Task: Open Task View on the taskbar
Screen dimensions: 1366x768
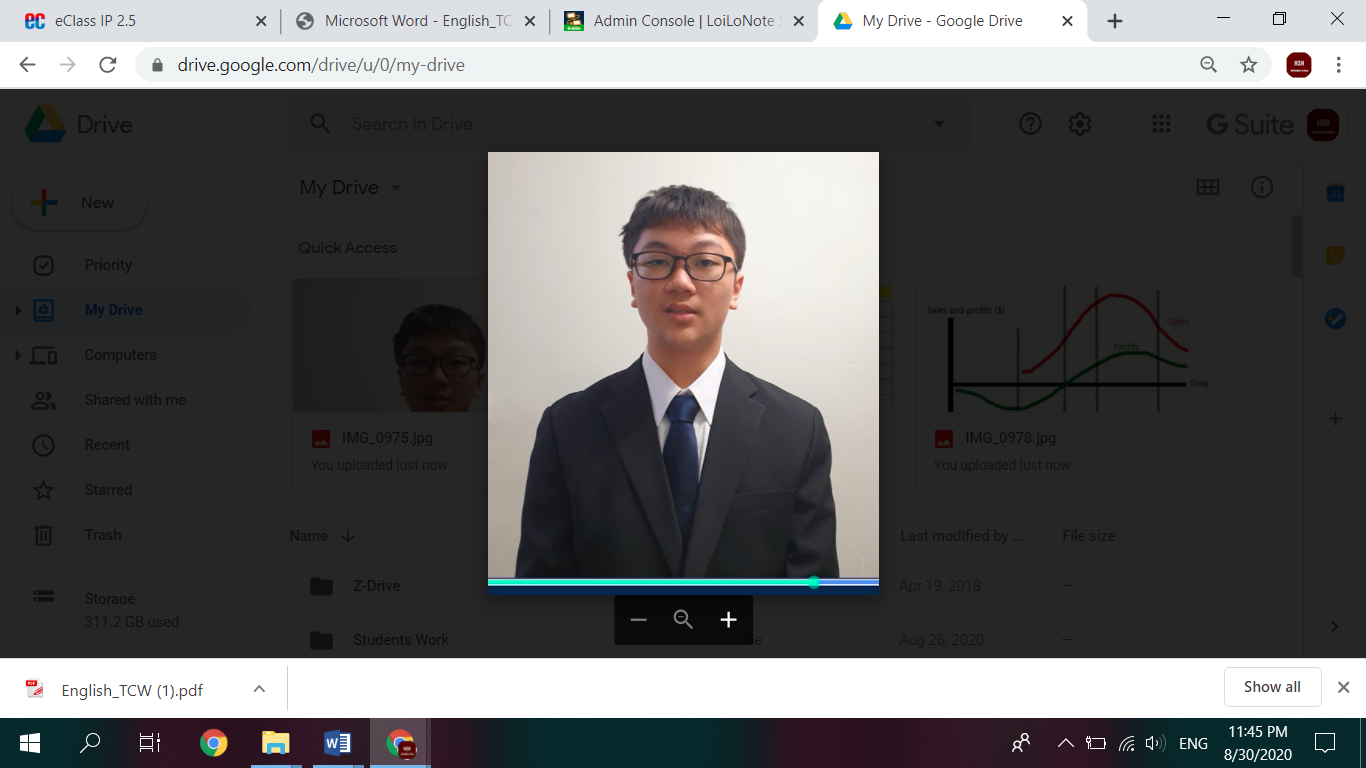Action: pos(150,743)
